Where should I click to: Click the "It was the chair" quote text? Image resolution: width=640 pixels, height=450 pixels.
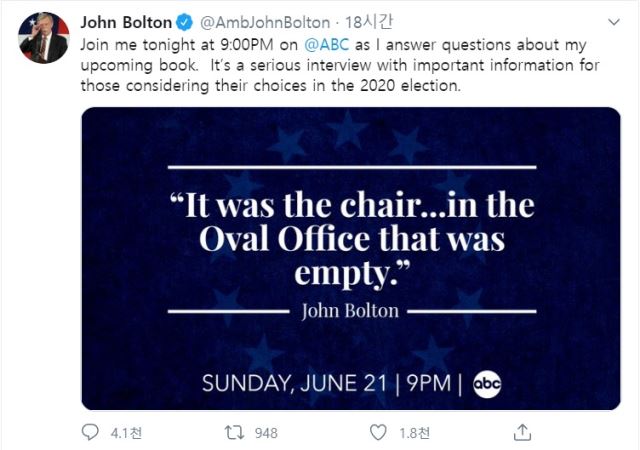tap(352, 238)
